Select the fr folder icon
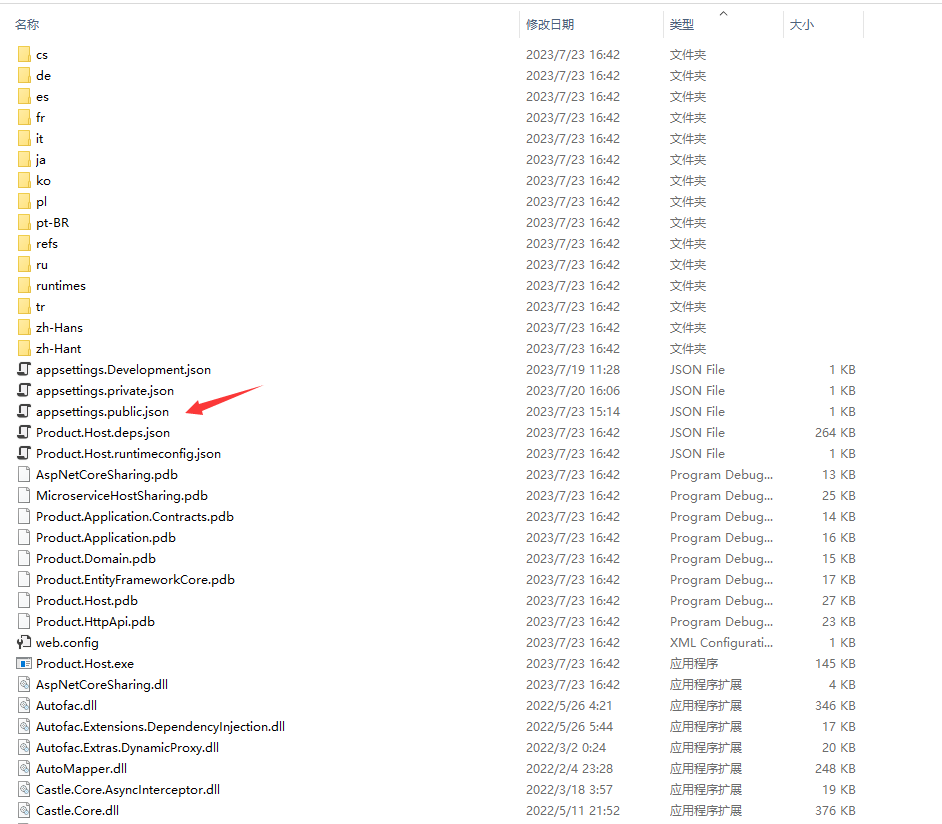This screenshot has height=824, width=942. (24, 118)
